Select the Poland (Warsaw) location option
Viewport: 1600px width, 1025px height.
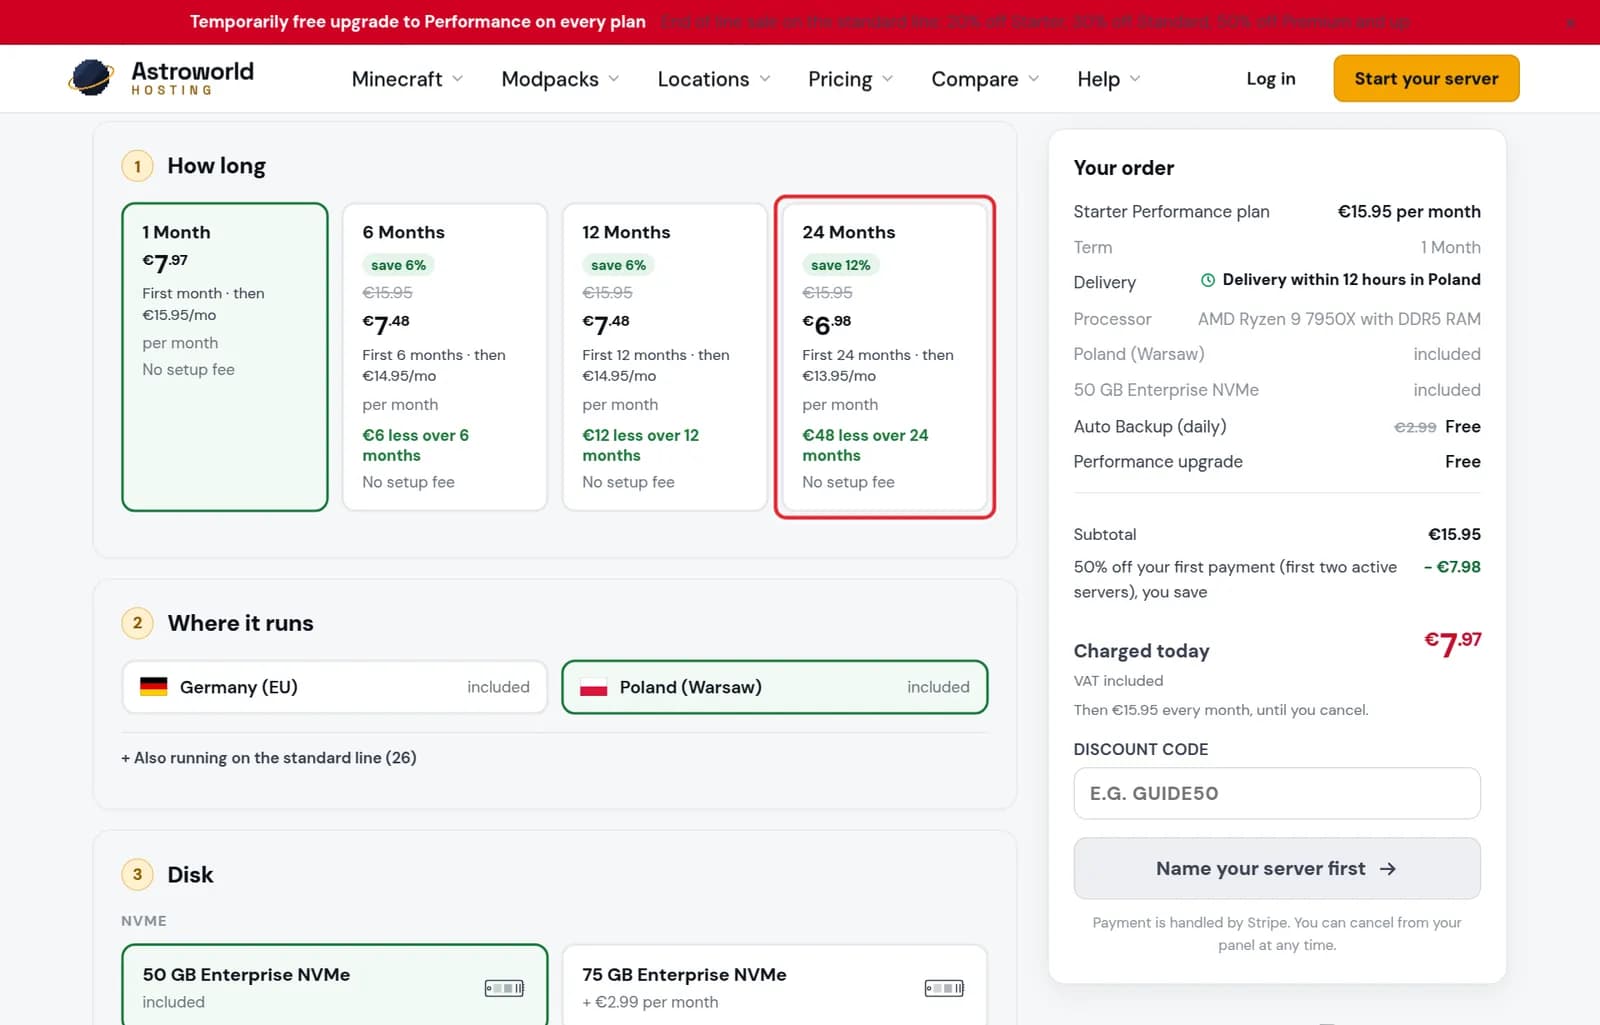[775, 687]
